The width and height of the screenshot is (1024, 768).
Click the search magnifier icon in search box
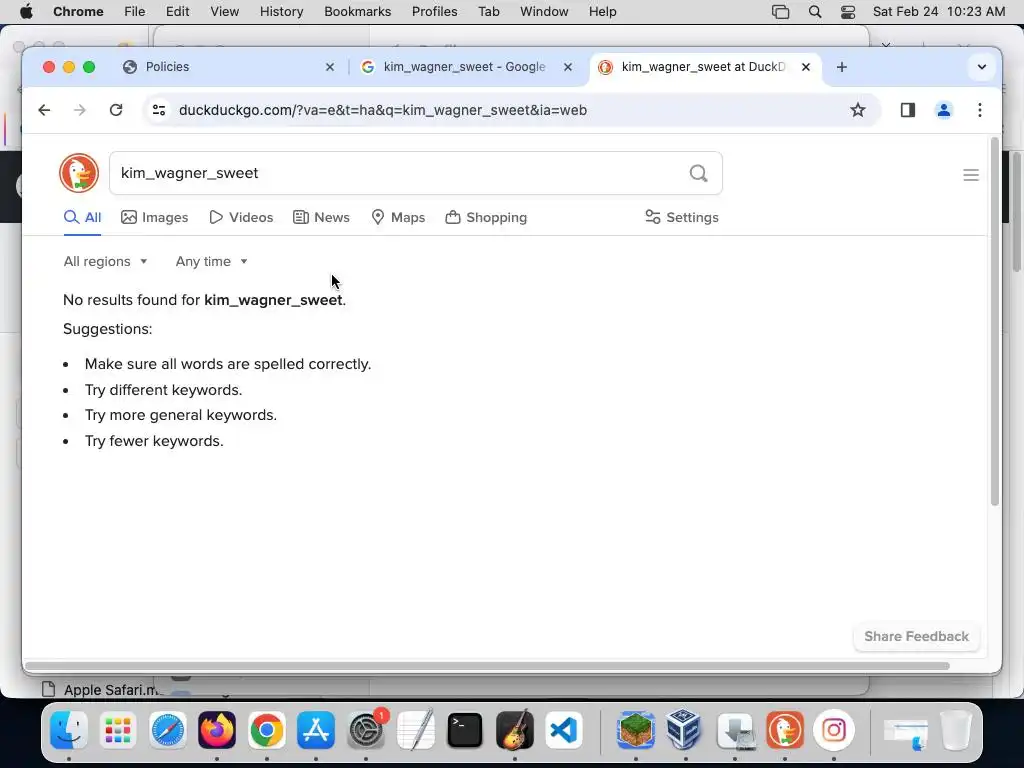coord(698,173)
